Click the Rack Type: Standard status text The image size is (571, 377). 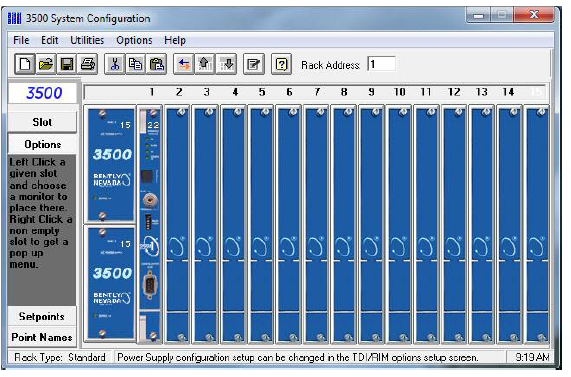tap(60, 357)
